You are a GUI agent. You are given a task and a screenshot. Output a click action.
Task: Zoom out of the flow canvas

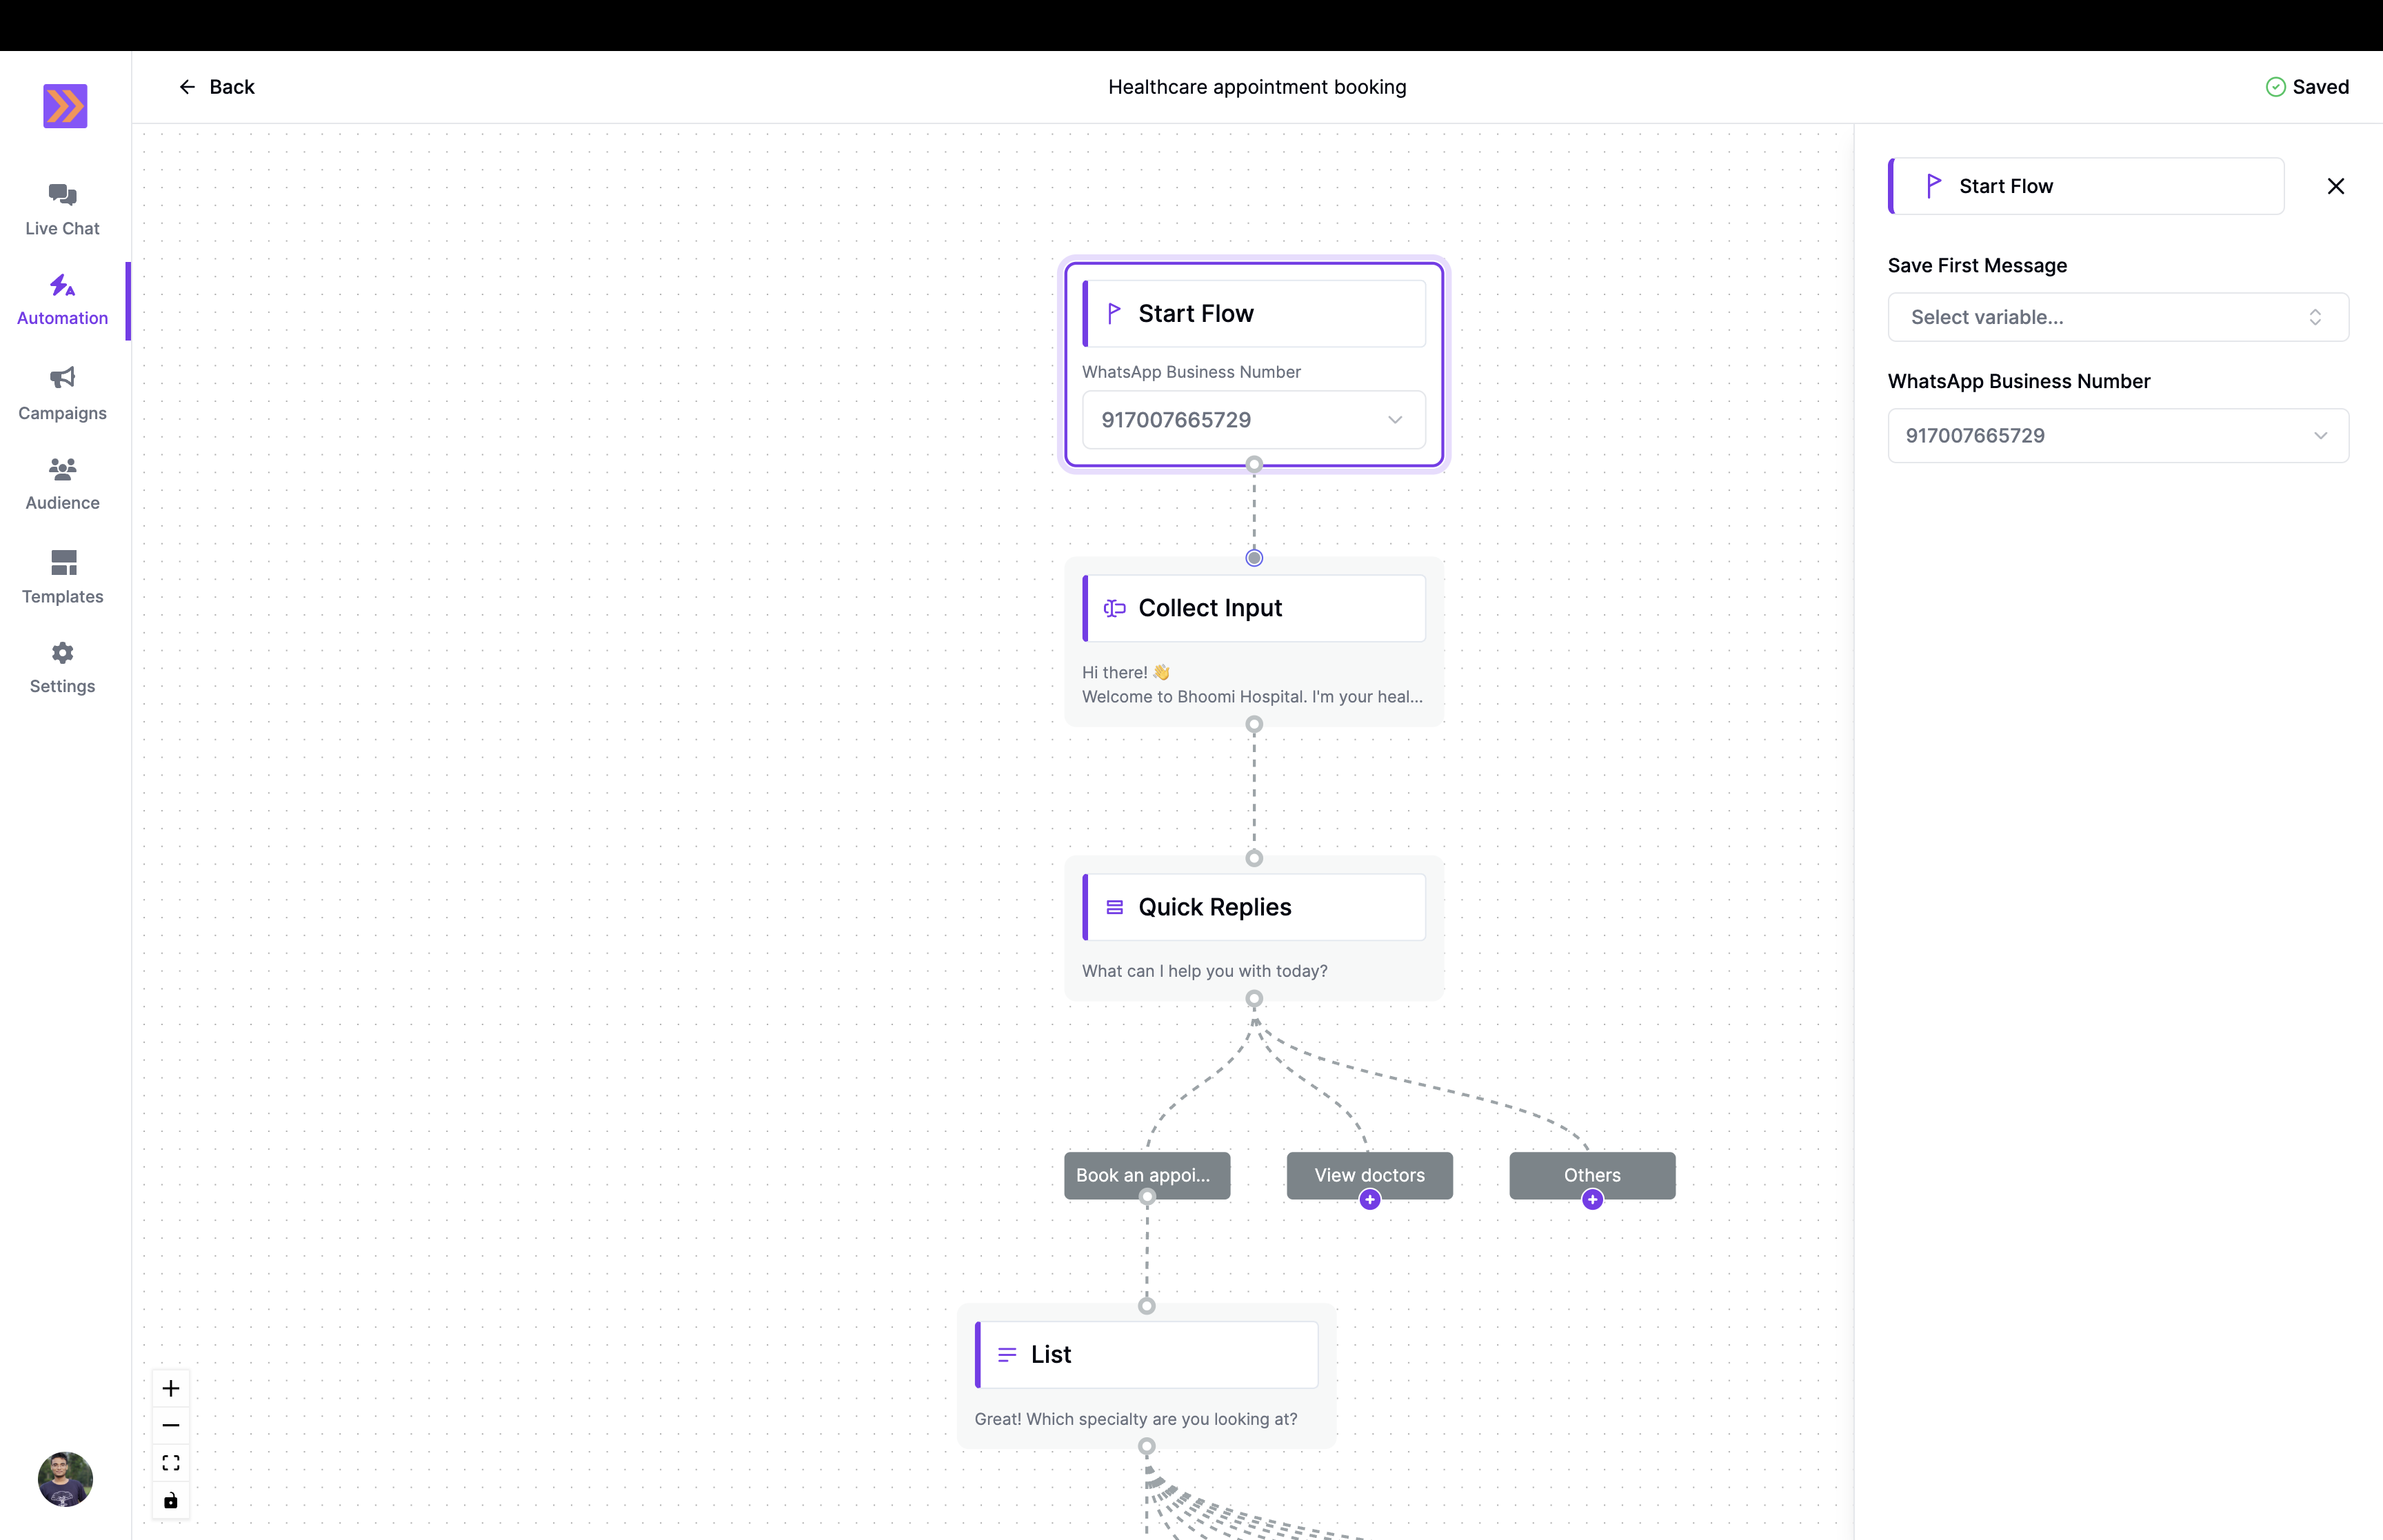pos(170,1424)
